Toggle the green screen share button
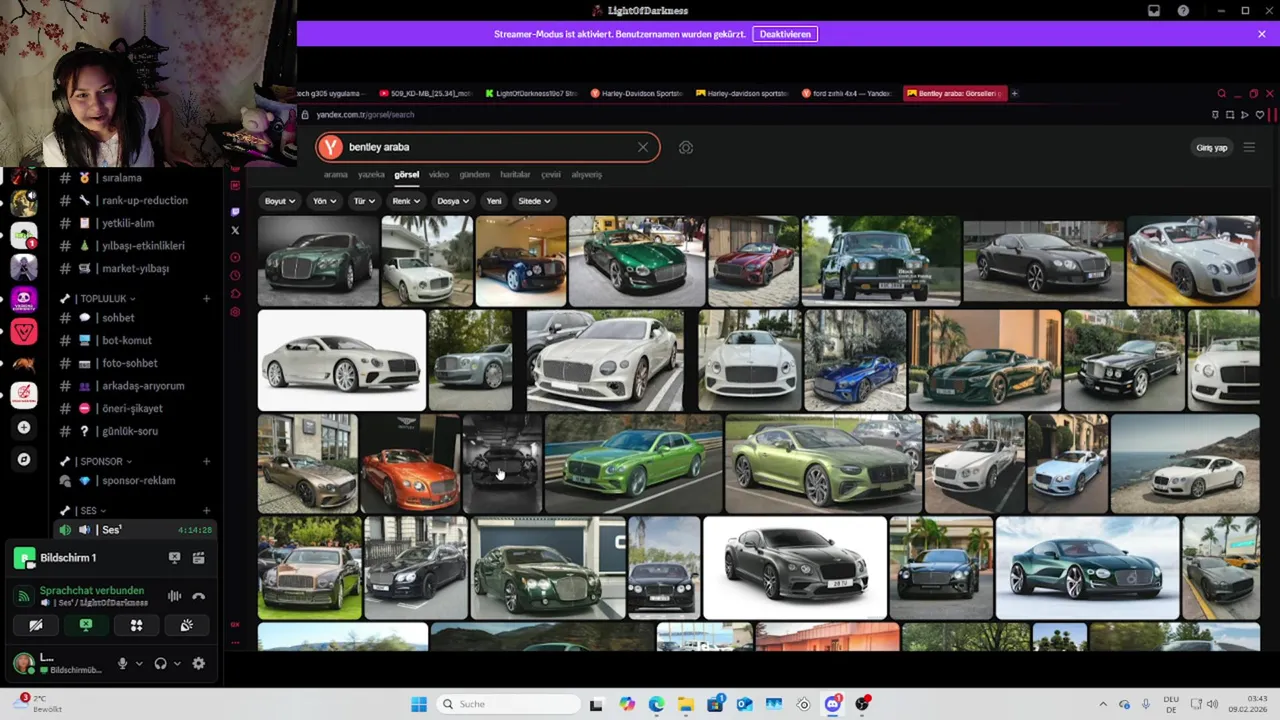Image resolution: width=1280 pixels, height=720 pixels. pyautogui.click(x=86, y=626)
